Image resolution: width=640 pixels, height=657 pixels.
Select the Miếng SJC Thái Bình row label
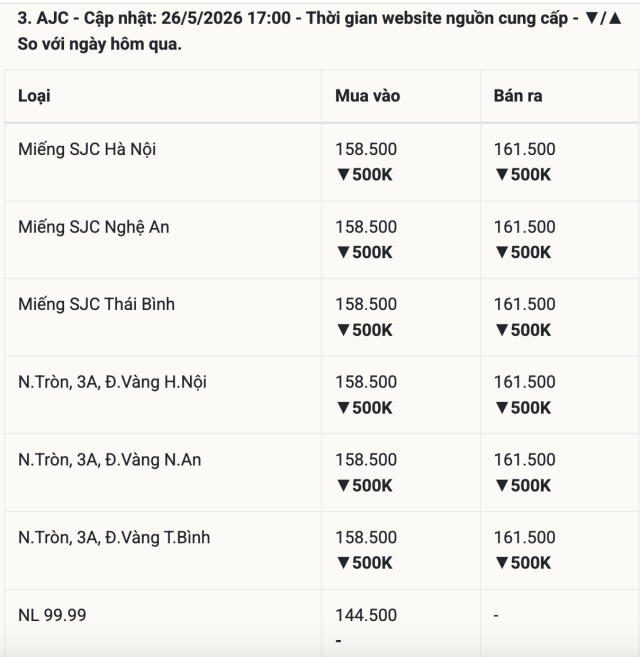(96, 305)
